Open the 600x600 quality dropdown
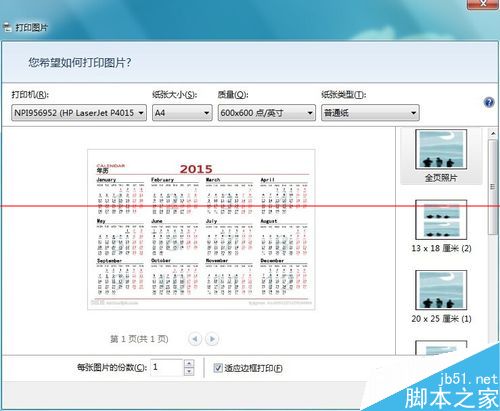This screenshot has width=500, height=411. tap(267, 113)
